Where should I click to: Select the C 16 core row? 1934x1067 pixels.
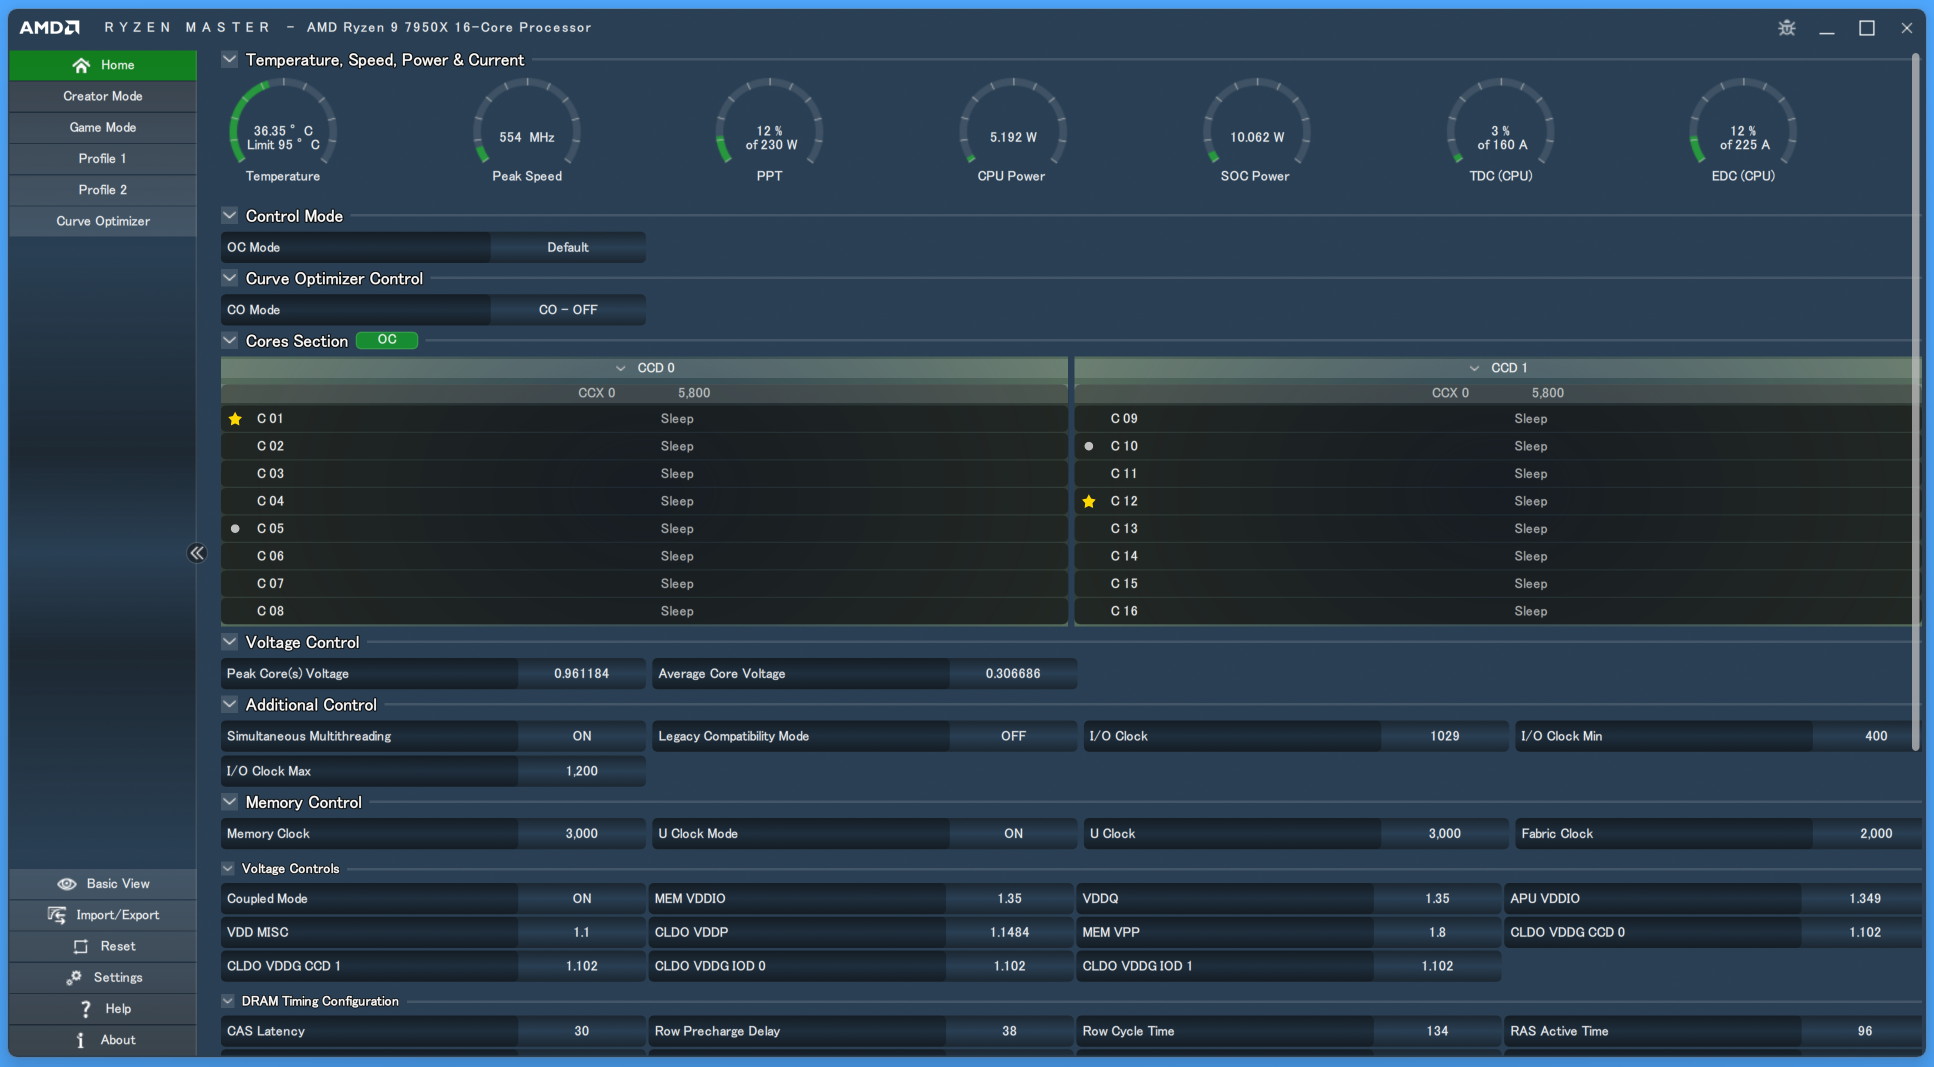(1497, 611)
